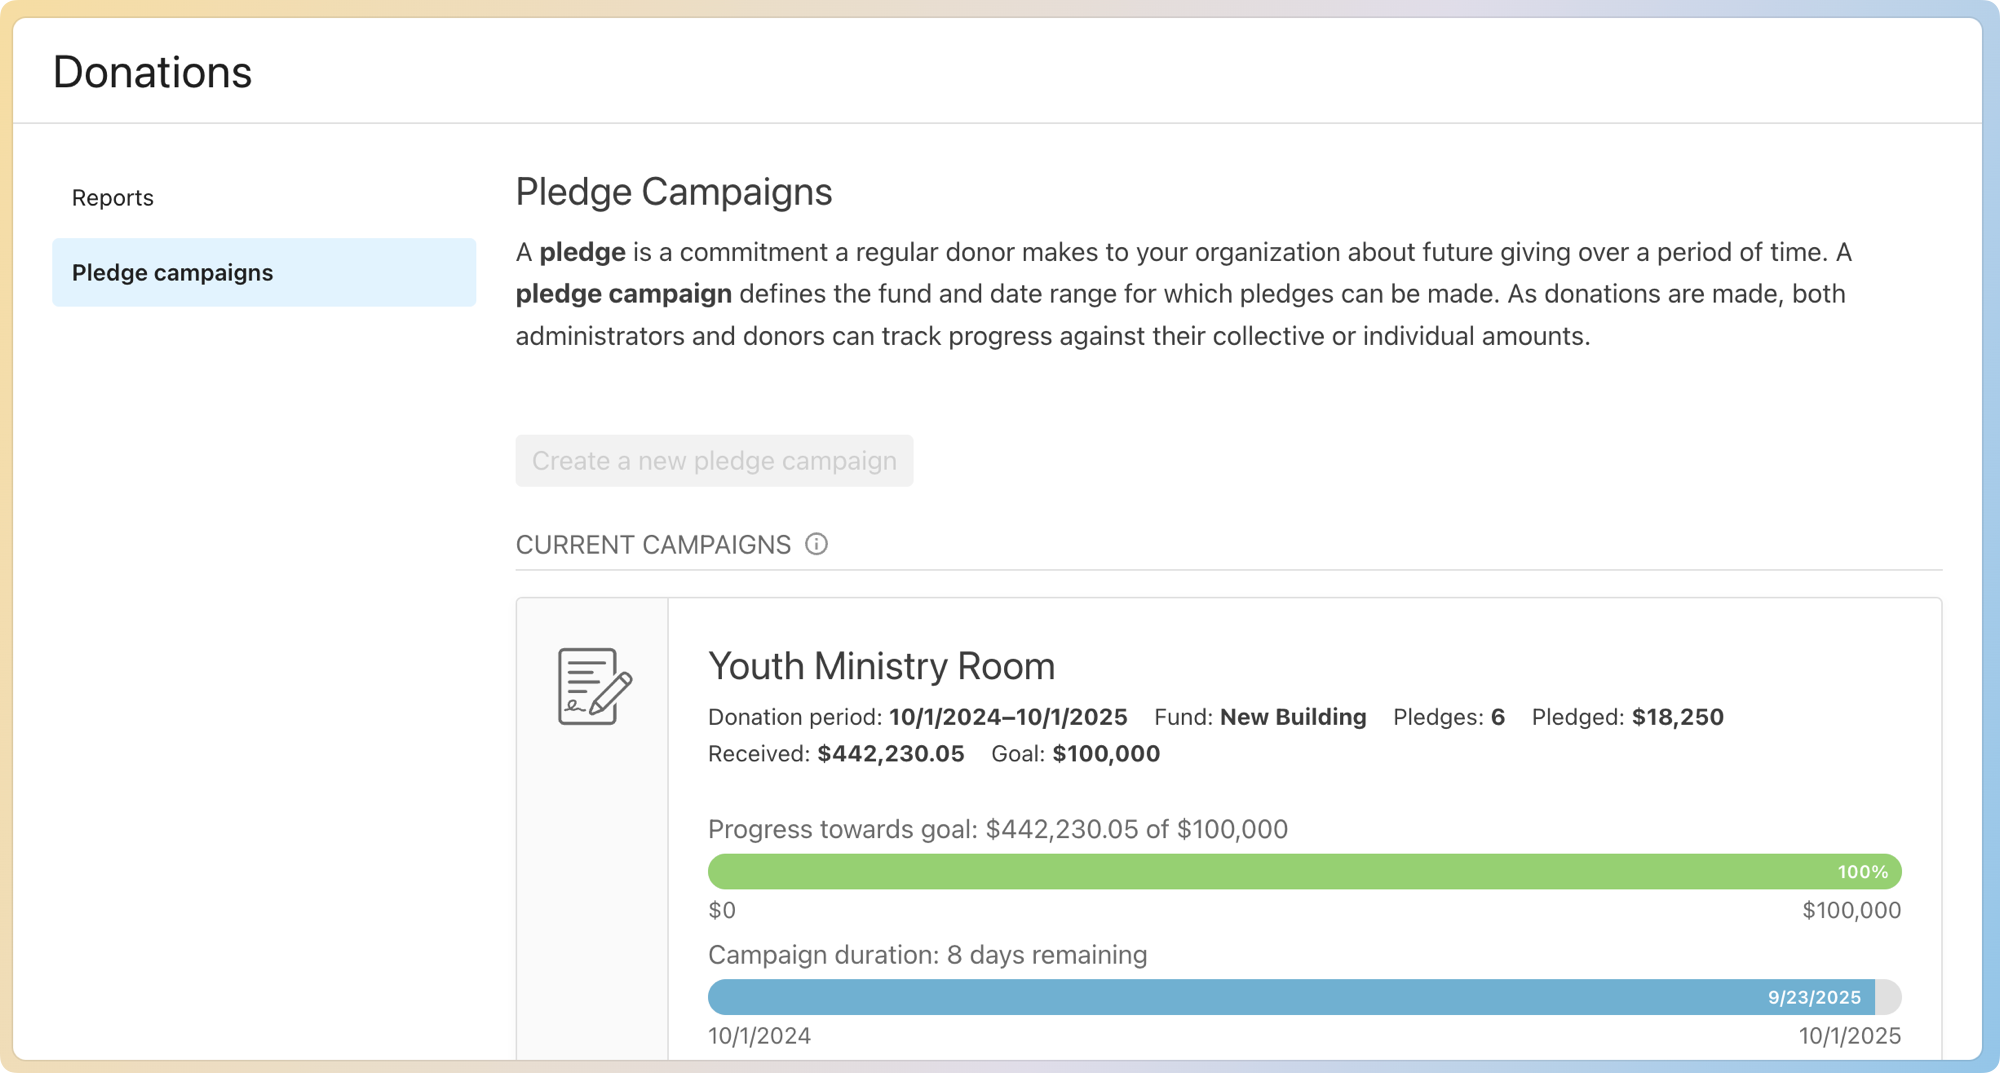Click the gray unfilled end of duration bar
The width and height of the screenshot is (2000, 1073).
1888,997
